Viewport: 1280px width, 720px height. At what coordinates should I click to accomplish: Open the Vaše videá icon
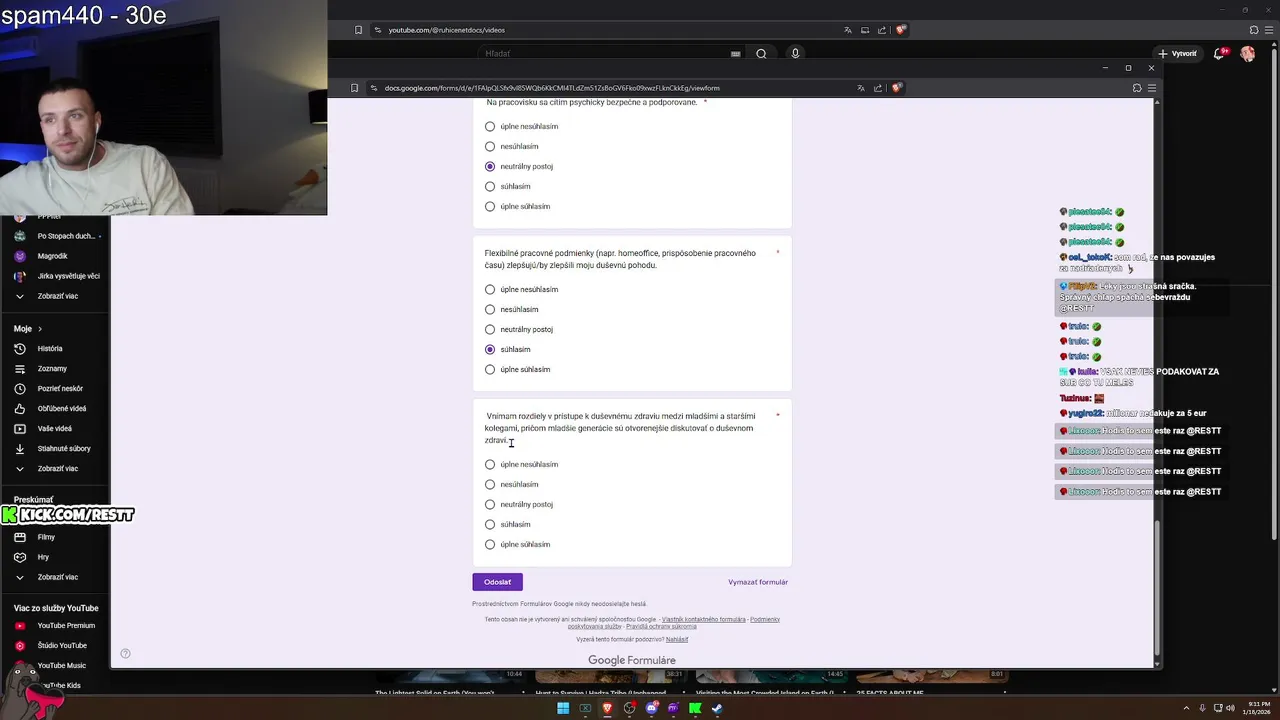point(19,429)
